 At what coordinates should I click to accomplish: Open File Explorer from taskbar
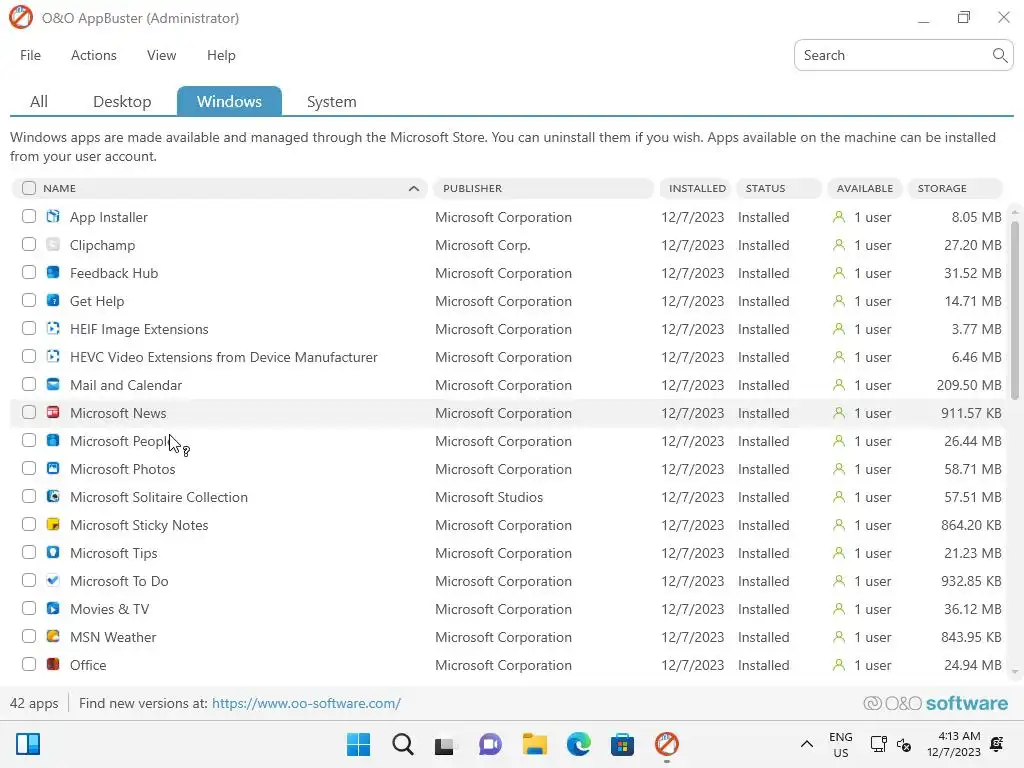click(535, 744)
